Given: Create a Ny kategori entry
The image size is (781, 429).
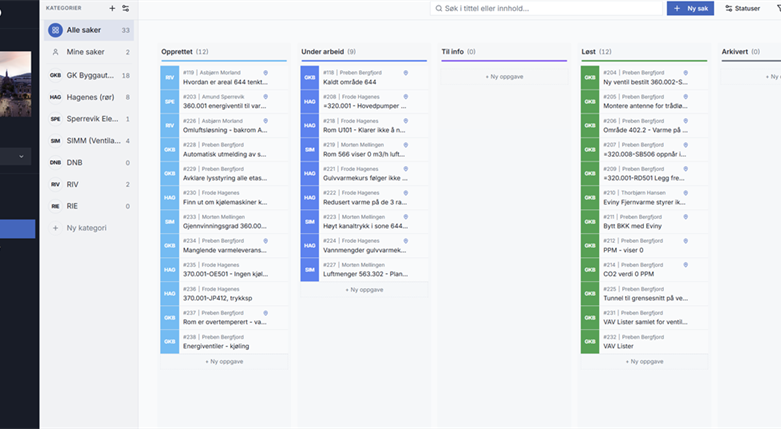Looking at the screenshot, I should click(89, 228).
